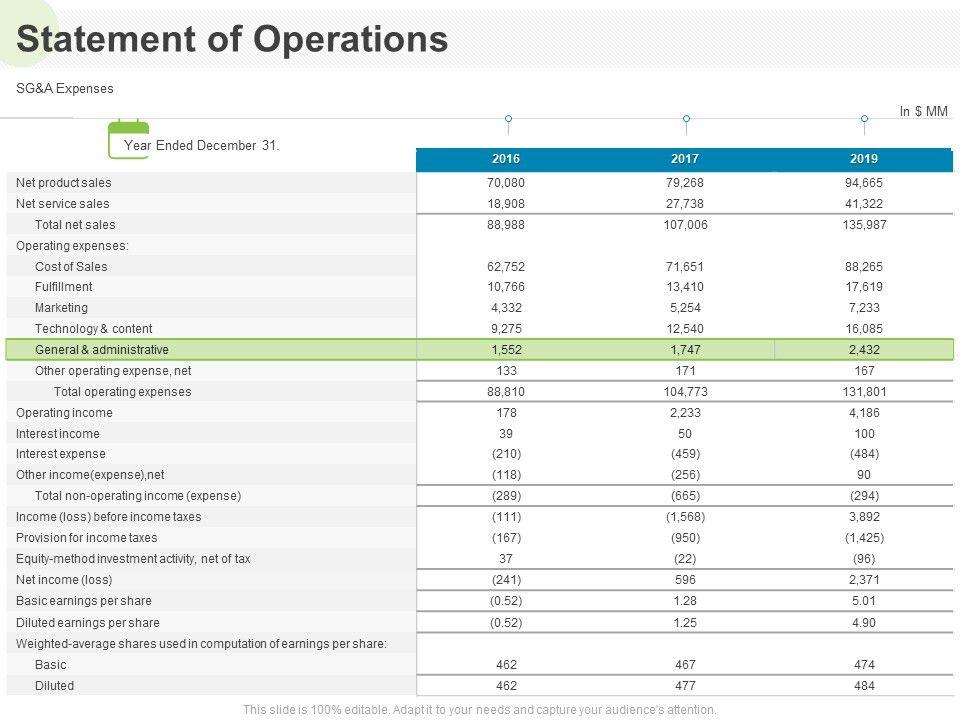Click the In $ MM units label
Screen dimensions: 960x720
click(x=923, y=112)
